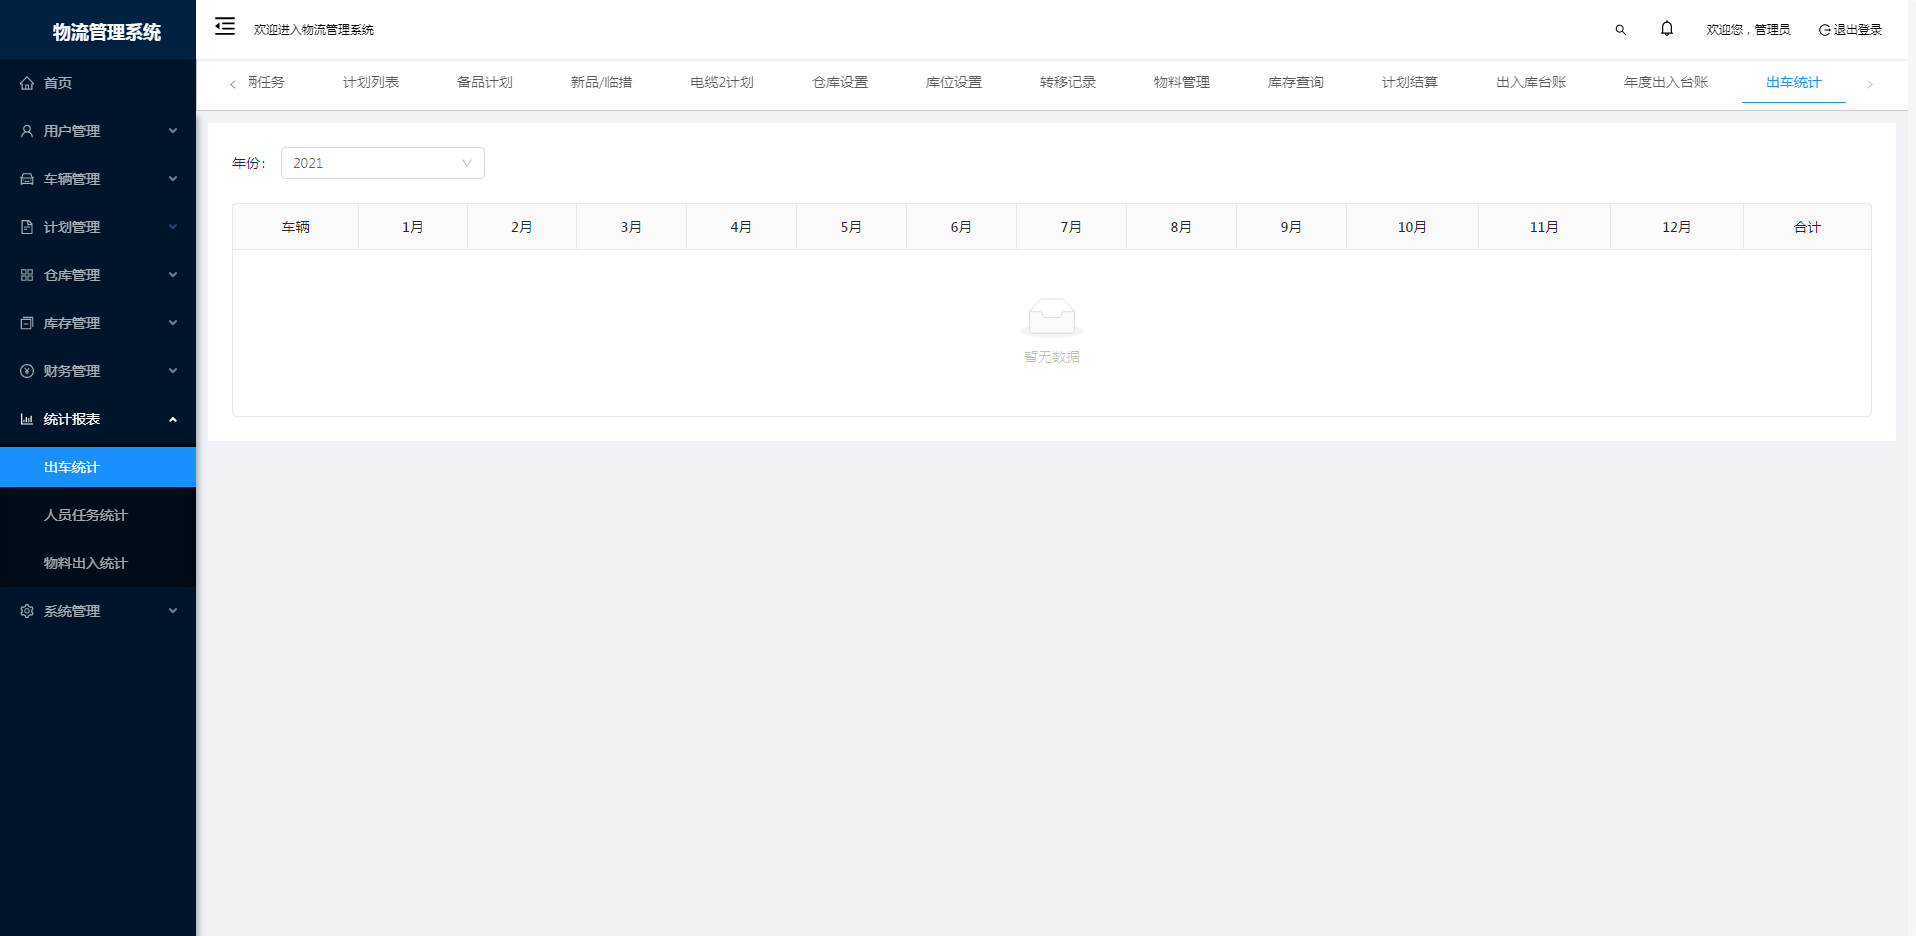The width and height of the screenshot is (1916, 936).
Task: Open the 年度出入台账 tab
Action: 1665,82
